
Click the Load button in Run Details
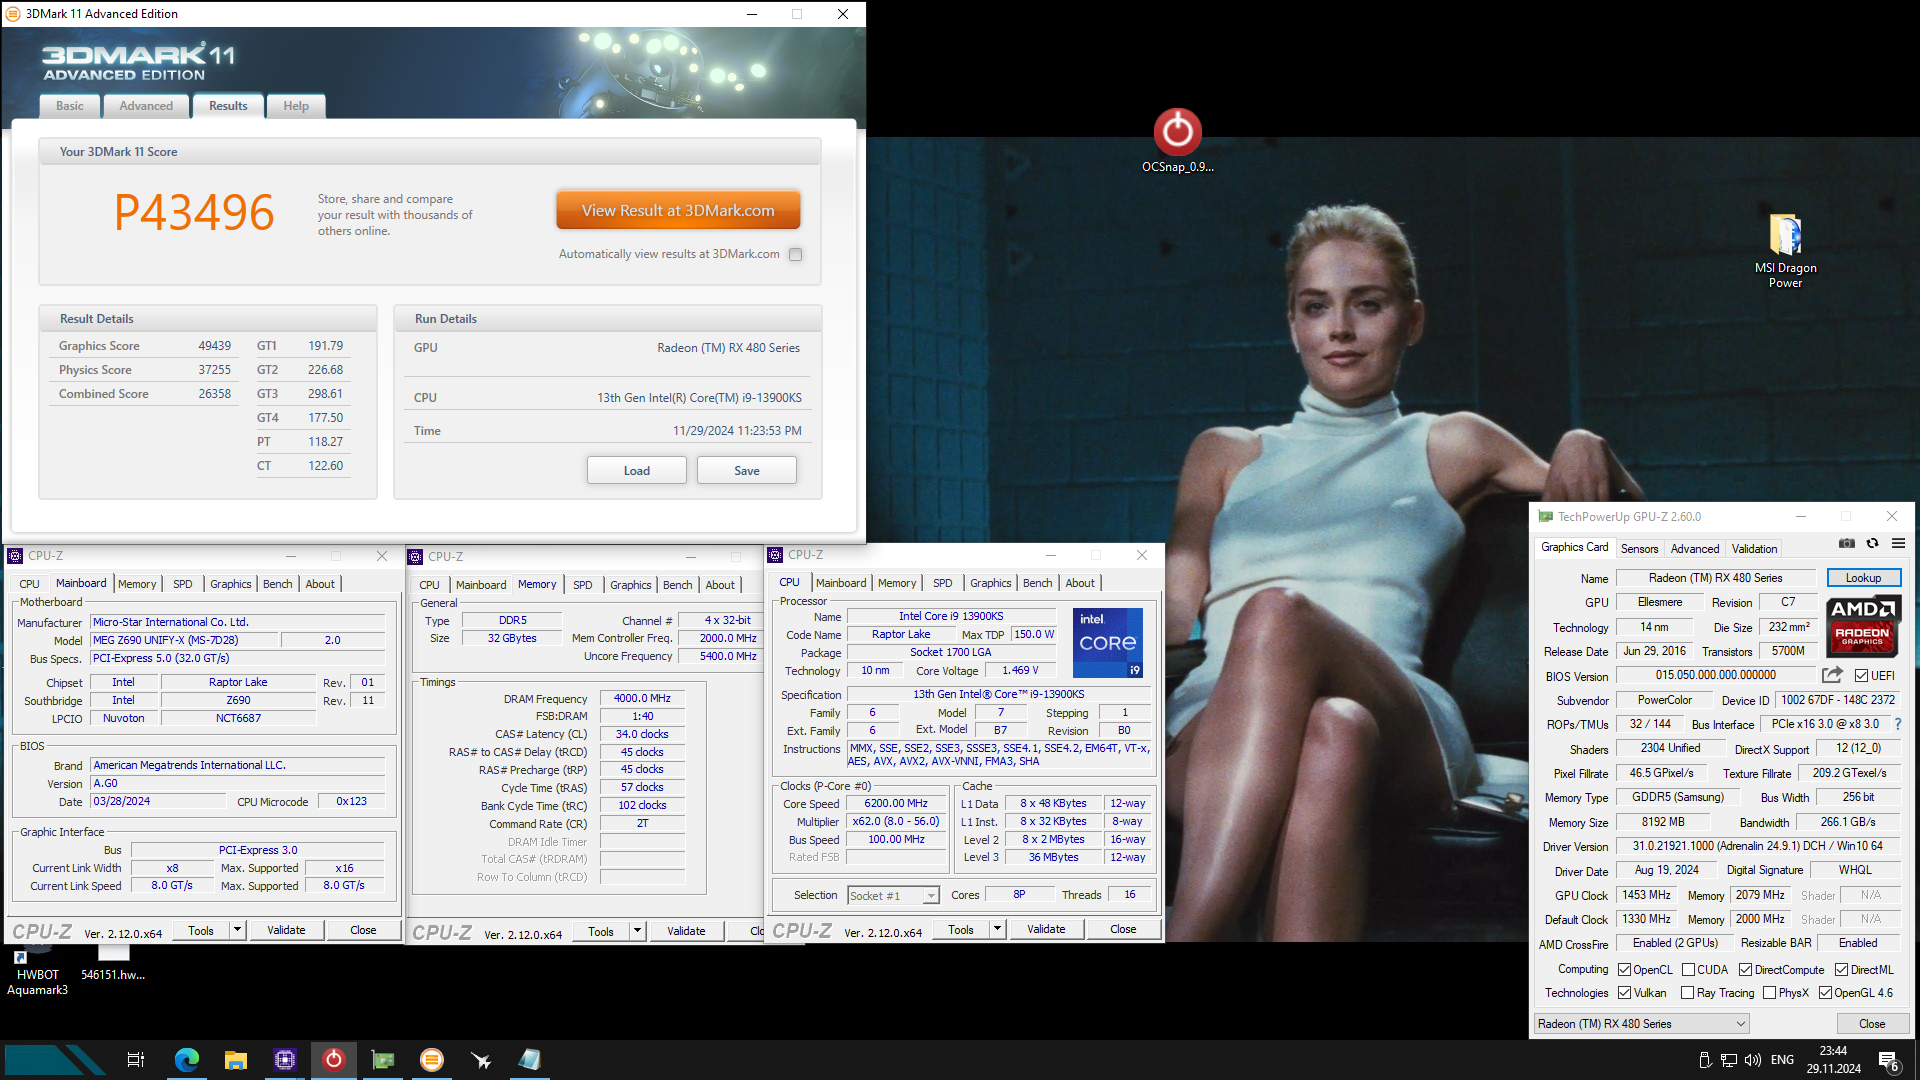tap(637, 470)
